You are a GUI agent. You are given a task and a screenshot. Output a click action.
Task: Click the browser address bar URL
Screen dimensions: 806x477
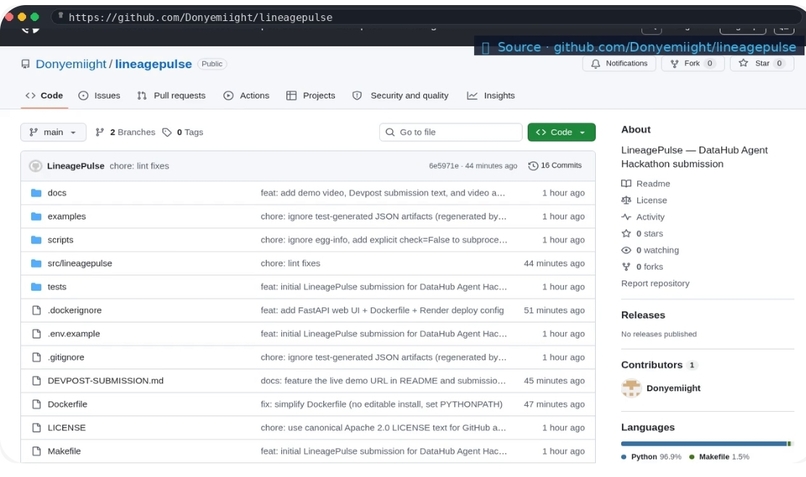tap(200, 17)
